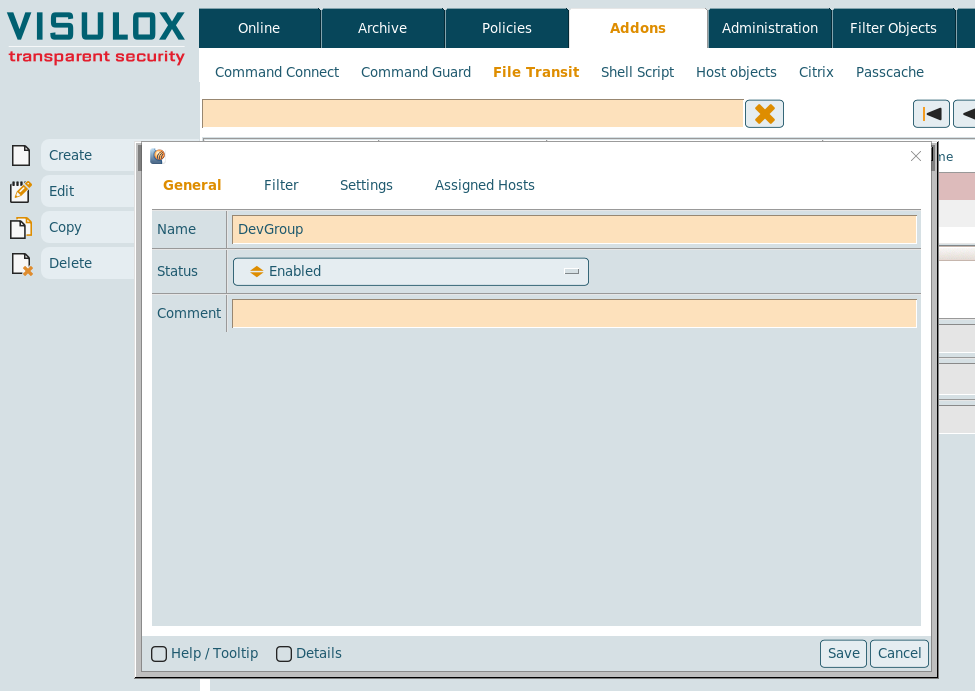Viewport: 975px width, 691px height.
Task: Click the Create new document icon
Action: click(20, 156)
